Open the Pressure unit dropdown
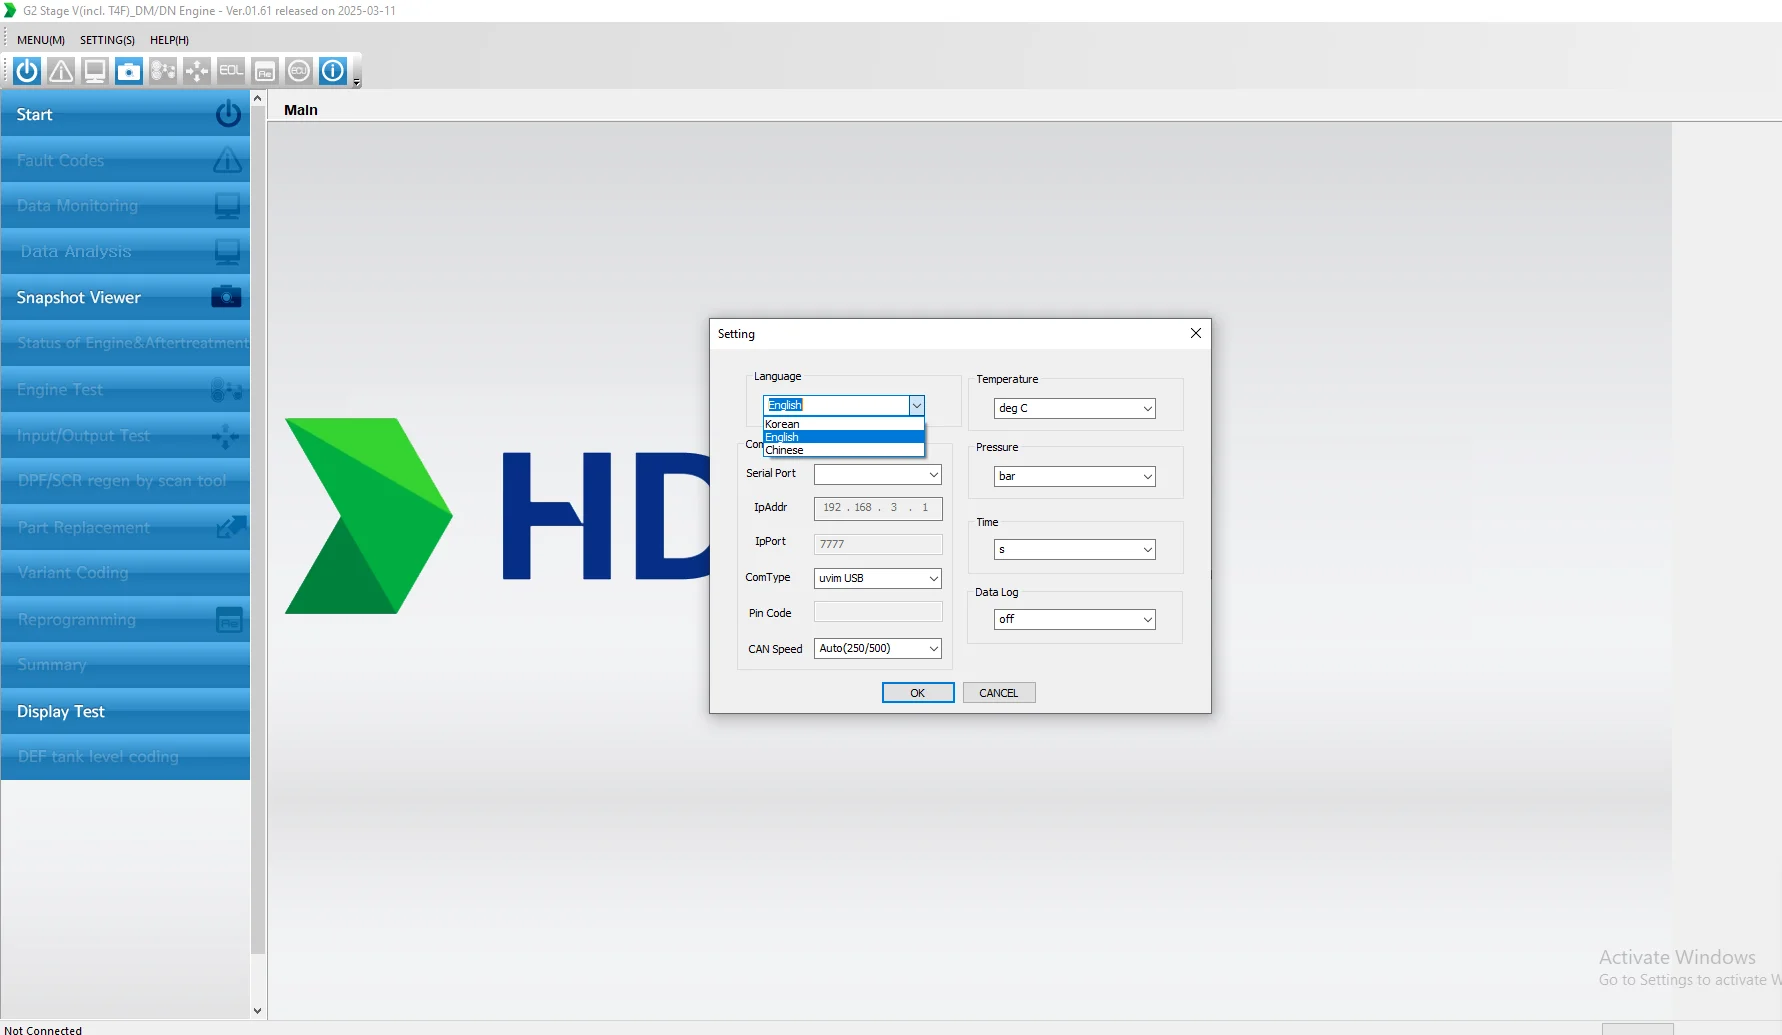Viewport: 1782px width, 1035px height. tap(1147, 477)
